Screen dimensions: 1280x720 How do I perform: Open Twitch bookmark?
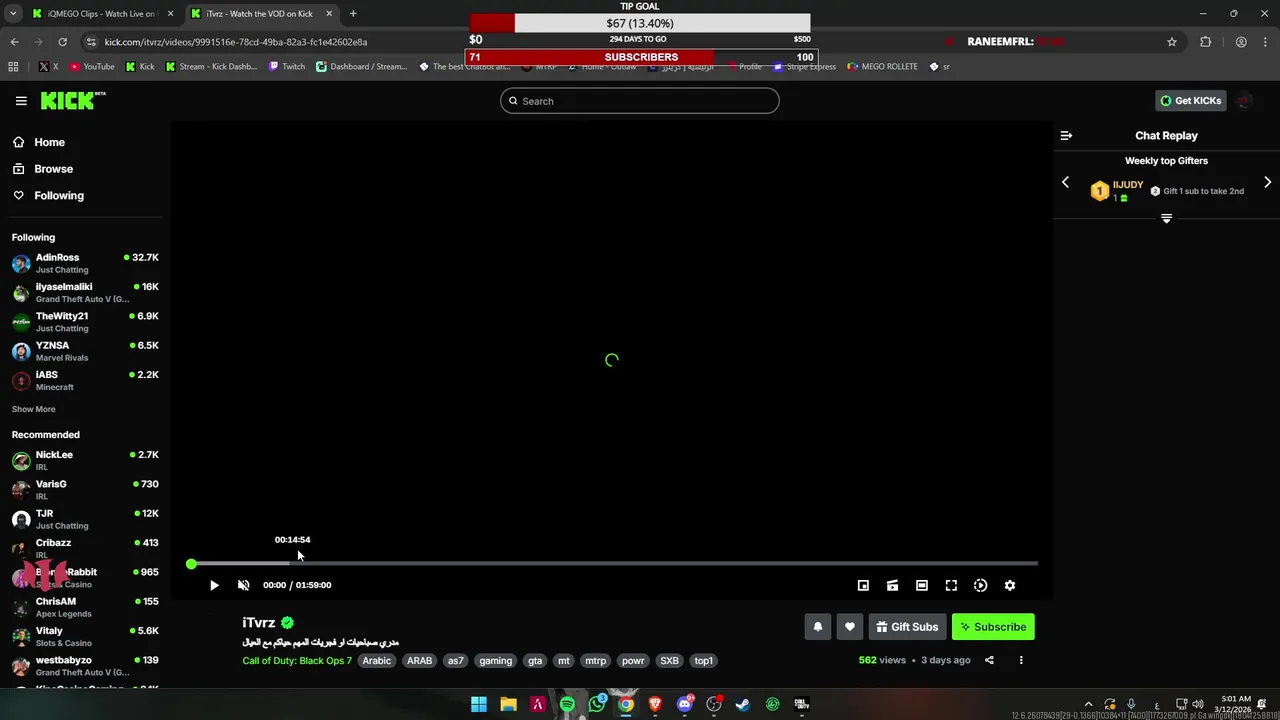287,67
